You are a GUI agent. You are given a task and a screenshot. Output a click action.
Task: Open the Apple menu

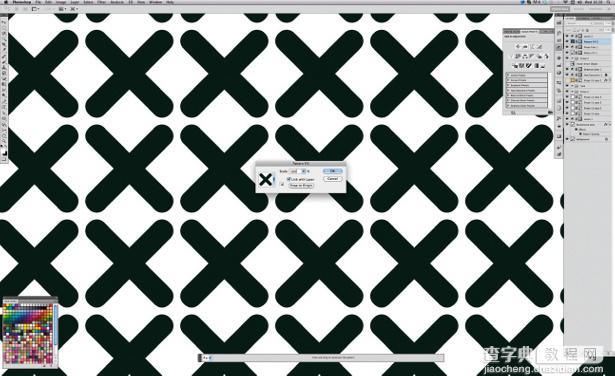[6, 2]
